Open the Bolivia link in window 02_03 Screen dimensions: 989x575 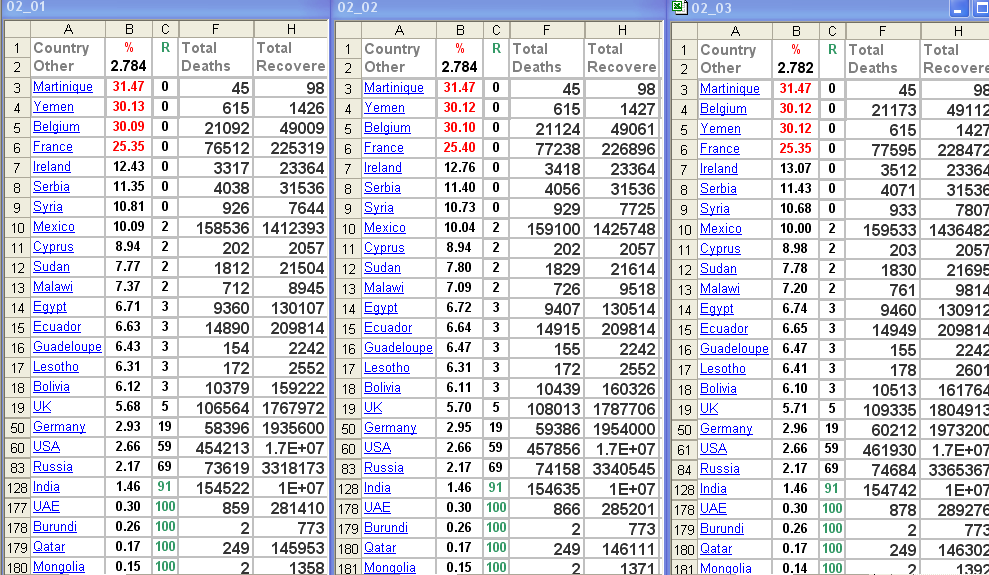[x=718, y=389]
